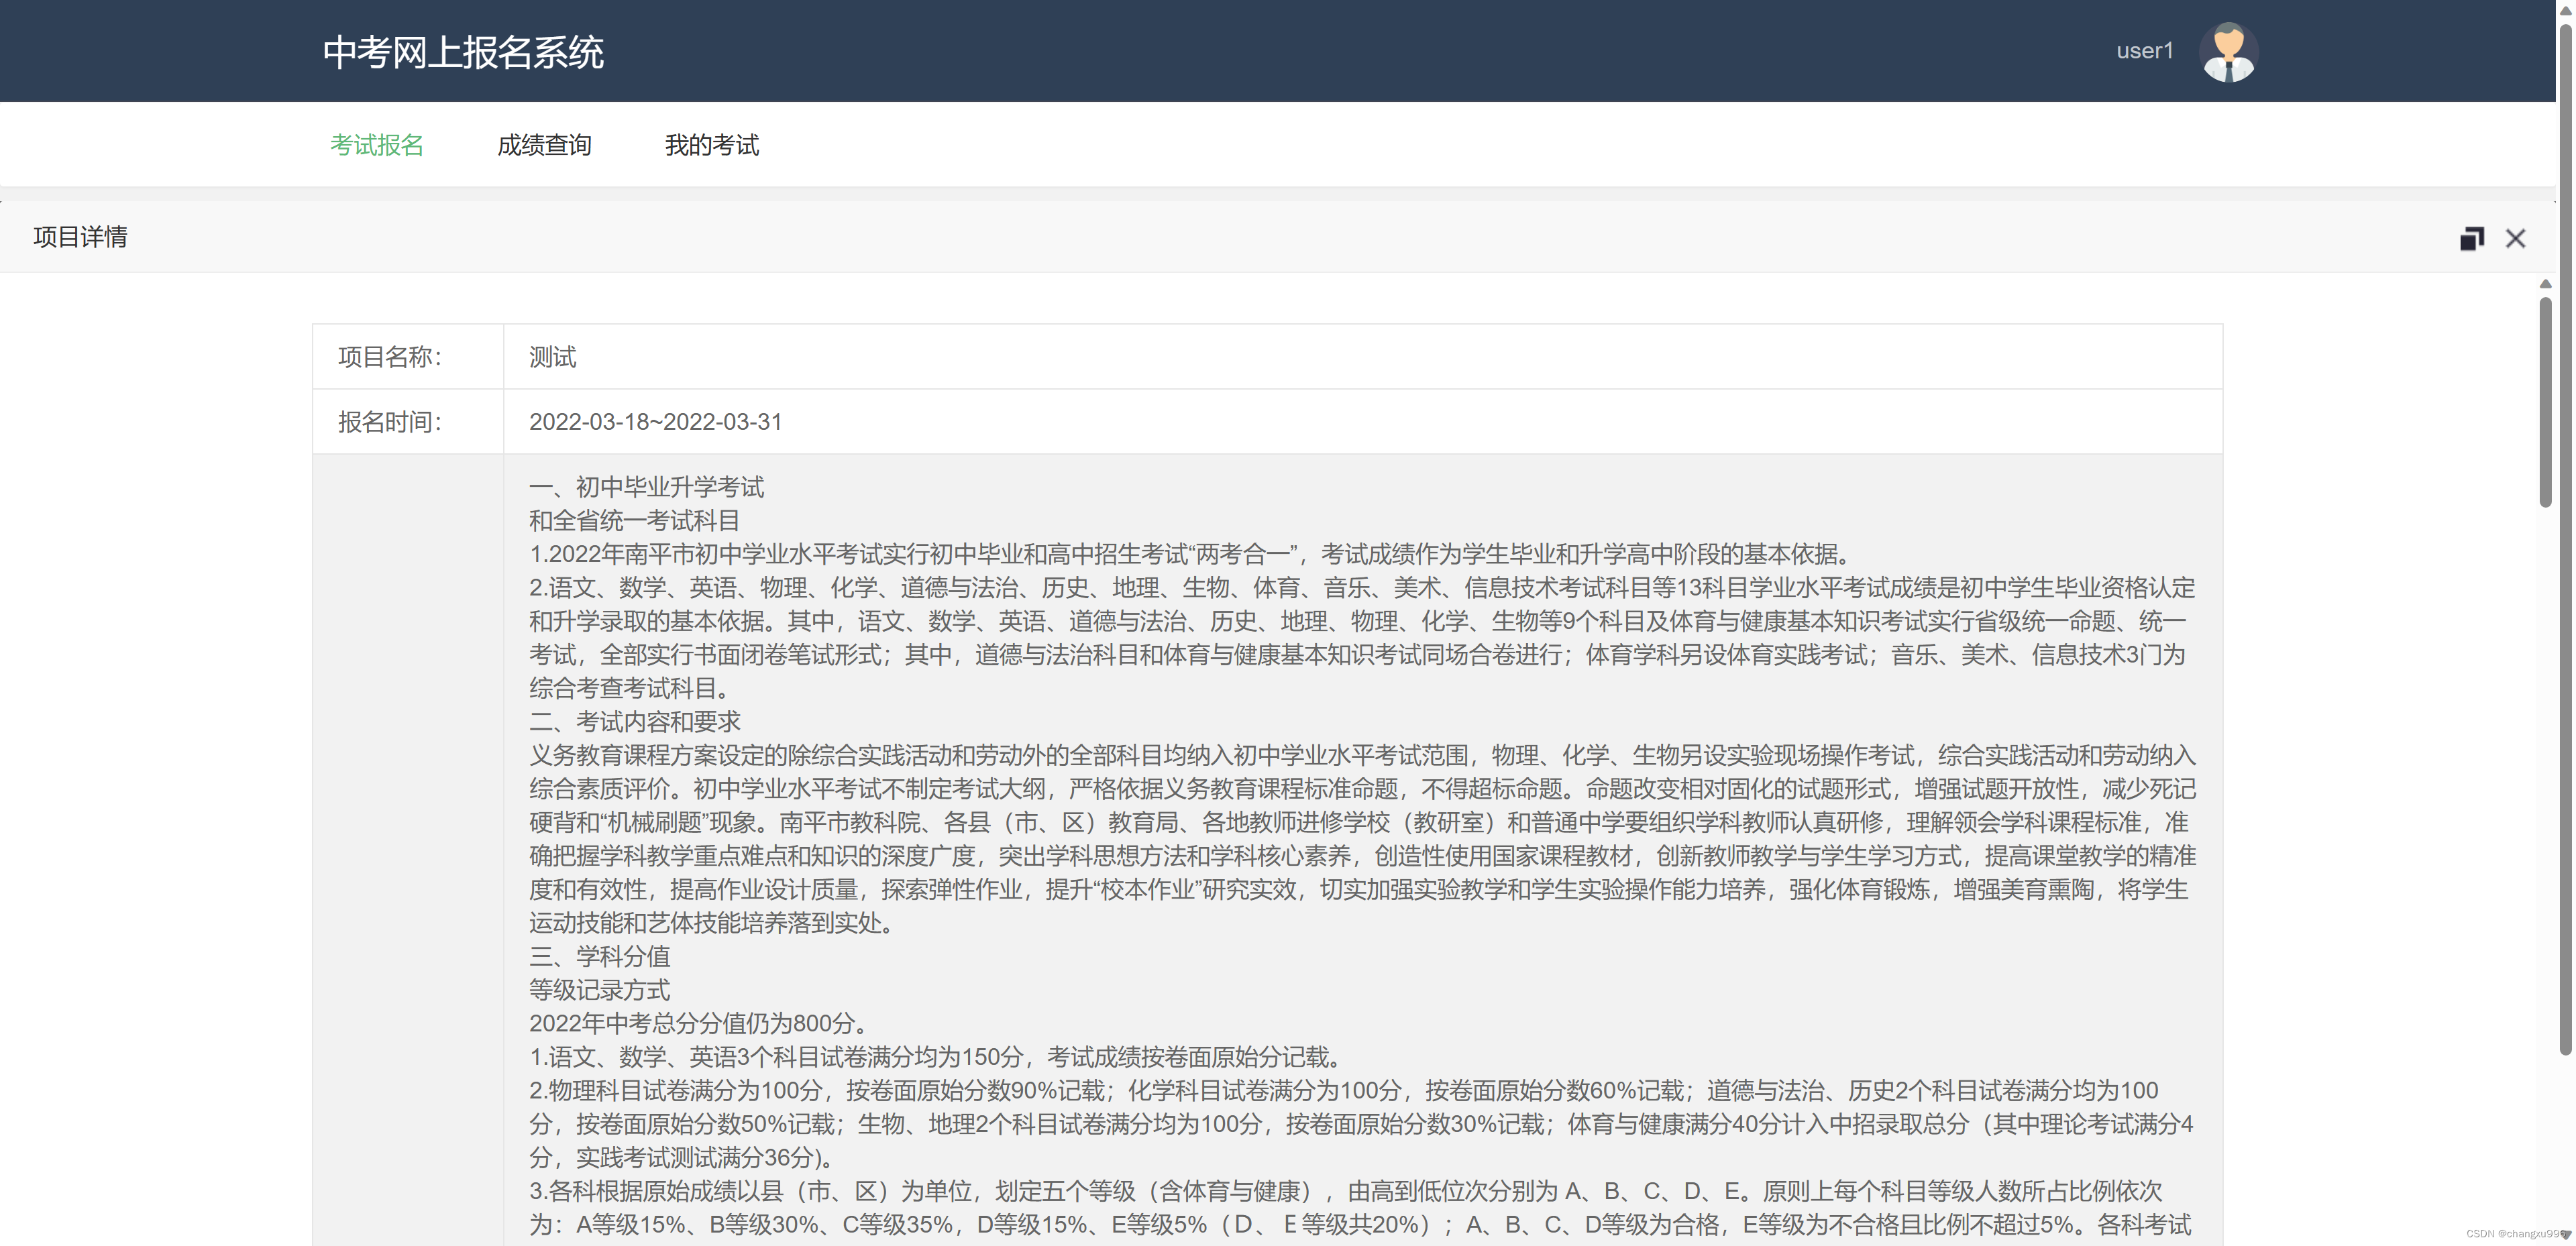Click the dialog scrollbar up arrow

coord(2545,285)
